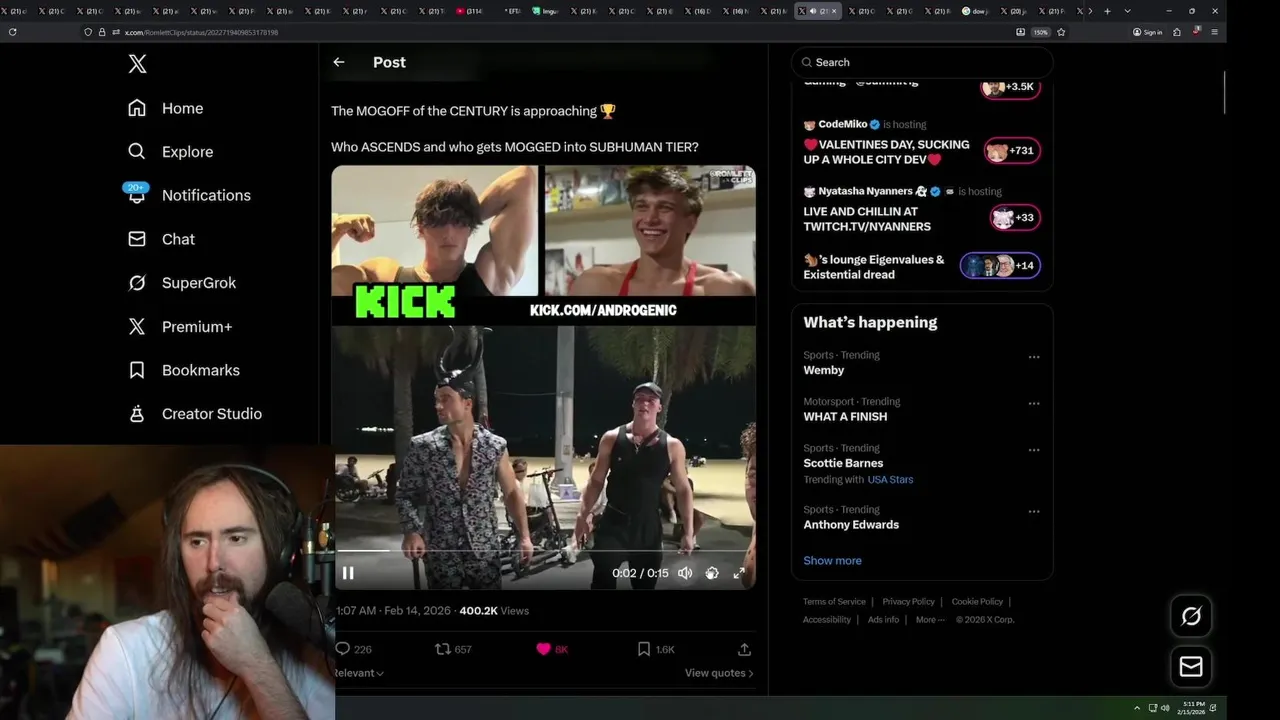Open the floating Grok button
1280x720 pixels.
click(x=1191, y=616)
